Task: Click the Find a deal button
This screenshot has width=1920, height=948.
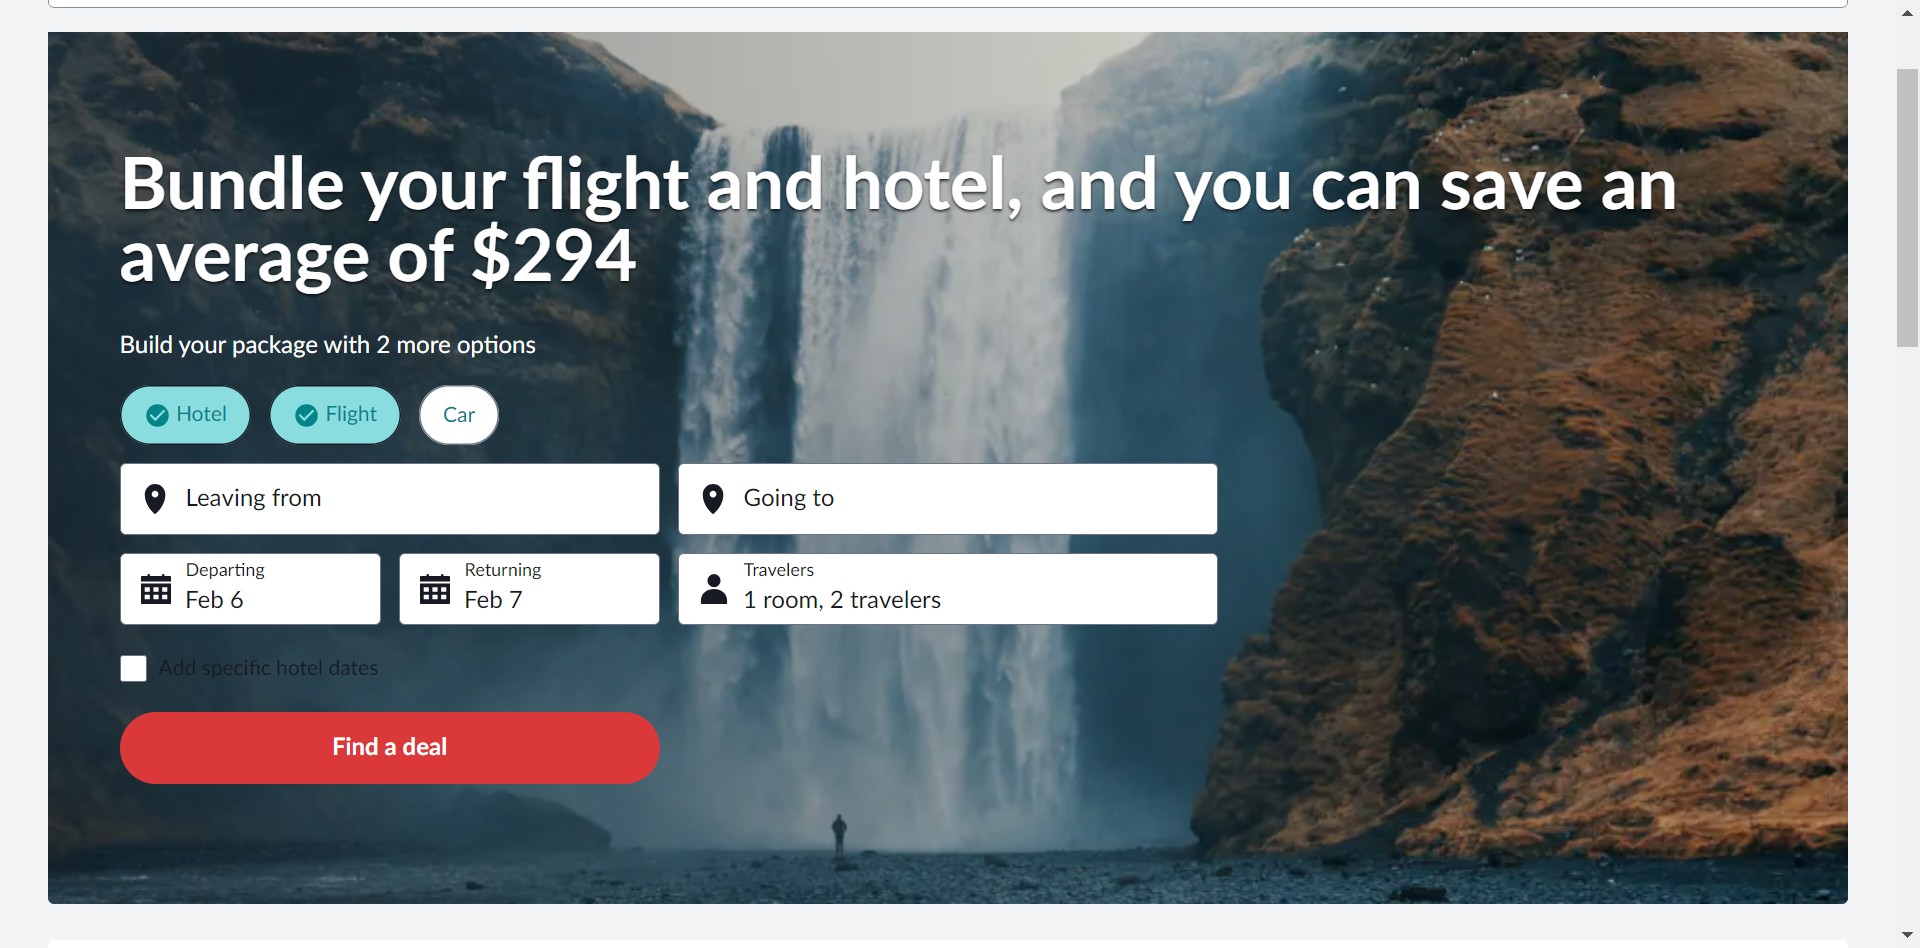Action: [390, 748]
